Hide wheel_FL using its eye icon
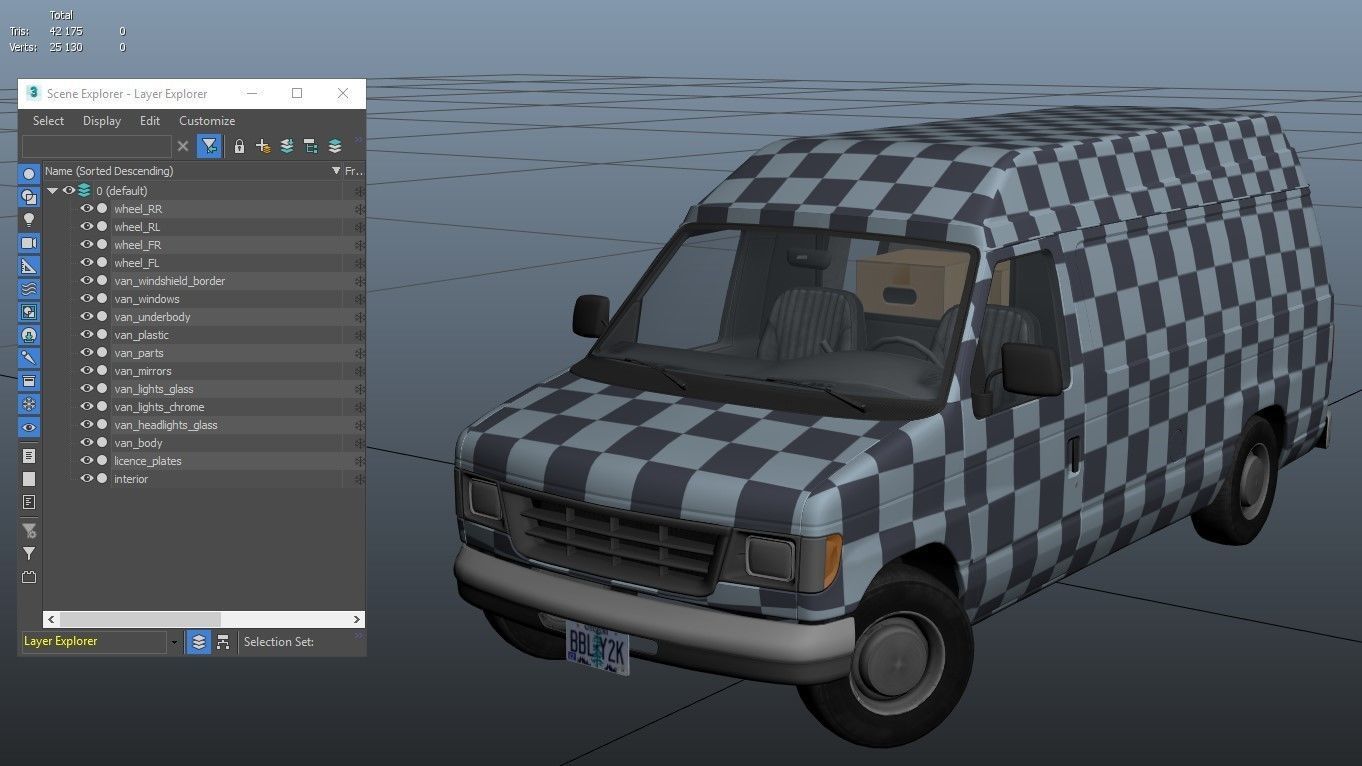The width and height of the screenshot is (1362, 766). pos(87,263)
